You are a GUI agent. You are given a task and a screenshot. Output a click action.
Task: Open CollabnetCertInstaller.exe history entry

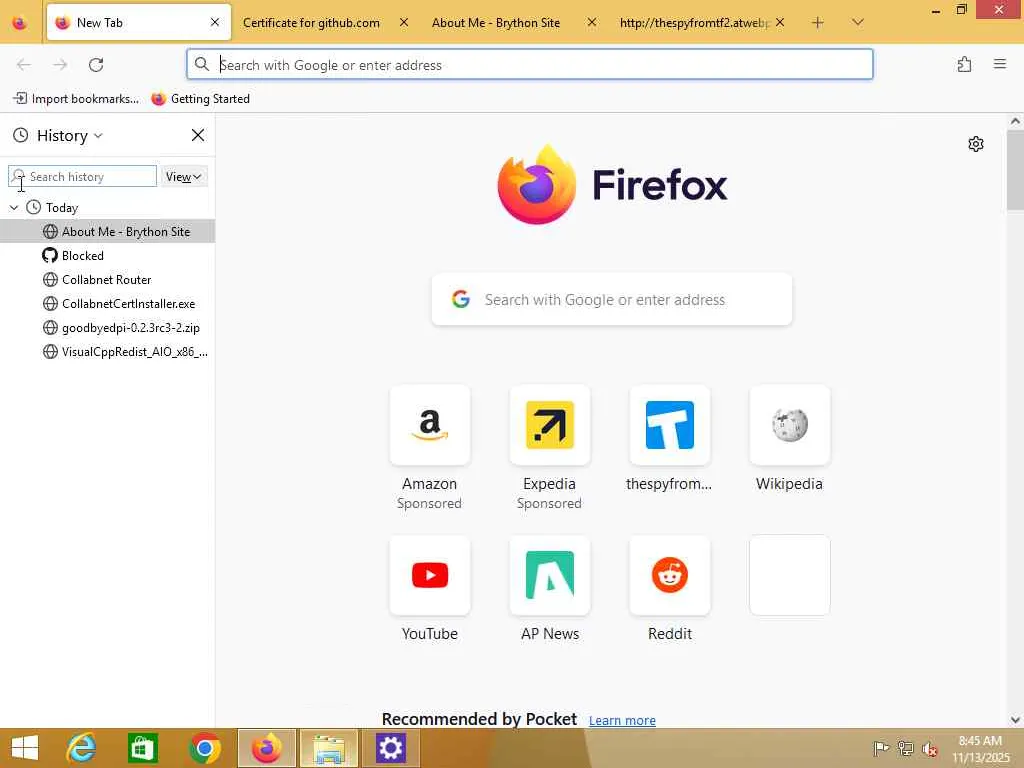(x=108, y=304)
